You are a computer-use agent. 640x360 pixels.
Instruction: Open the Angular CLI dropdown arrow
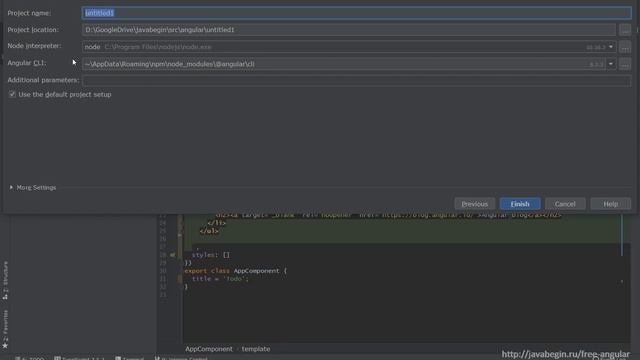tap(611, 64)
